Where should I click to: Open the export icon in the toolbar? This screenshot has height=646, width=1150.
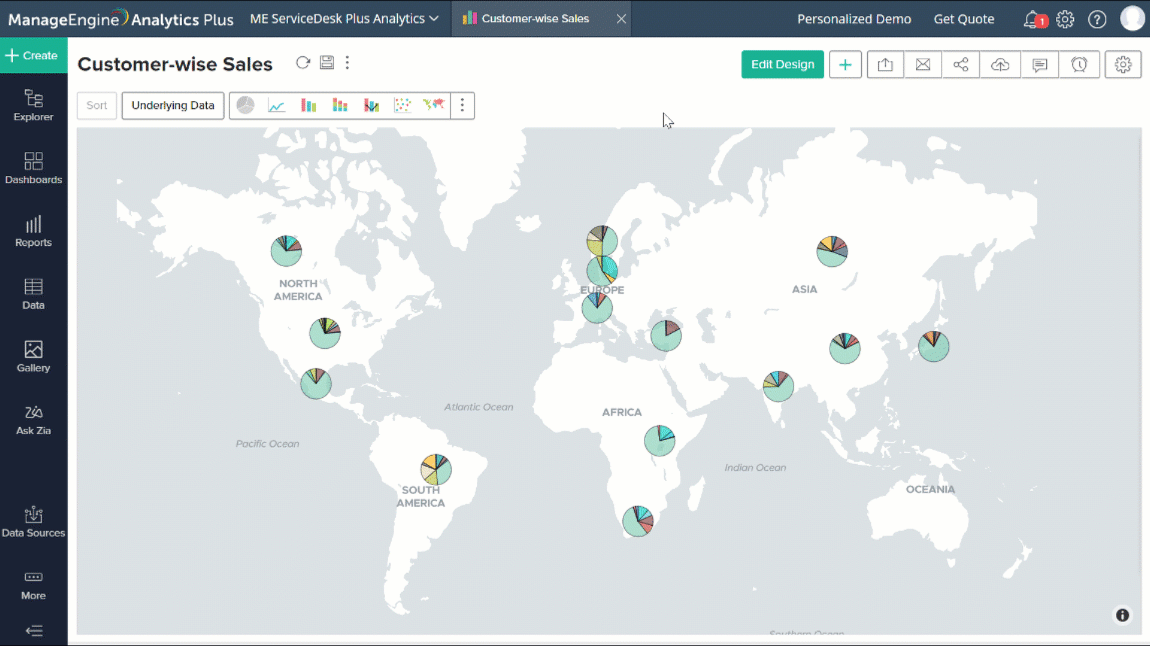885,65
